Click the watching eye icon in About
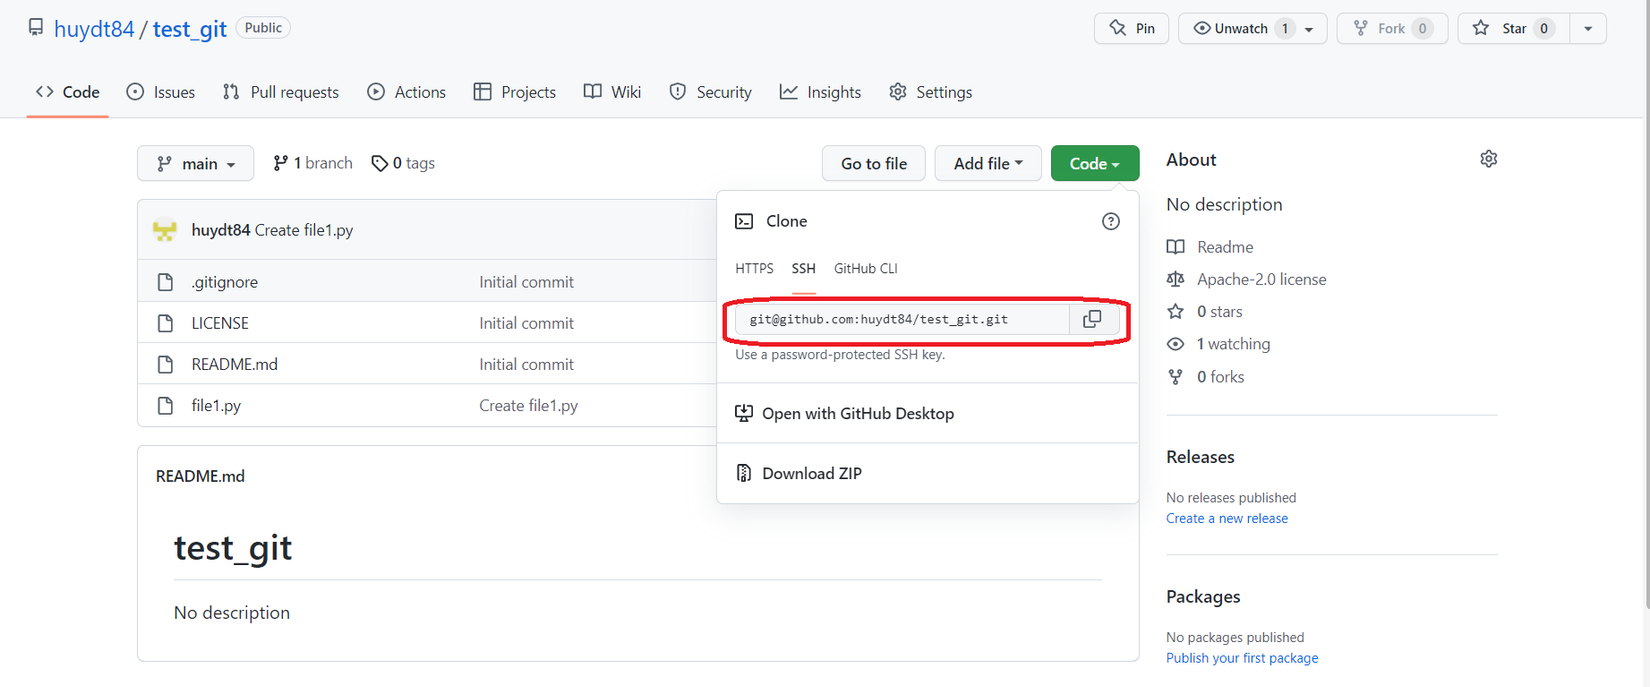 tap(1176, 344)
